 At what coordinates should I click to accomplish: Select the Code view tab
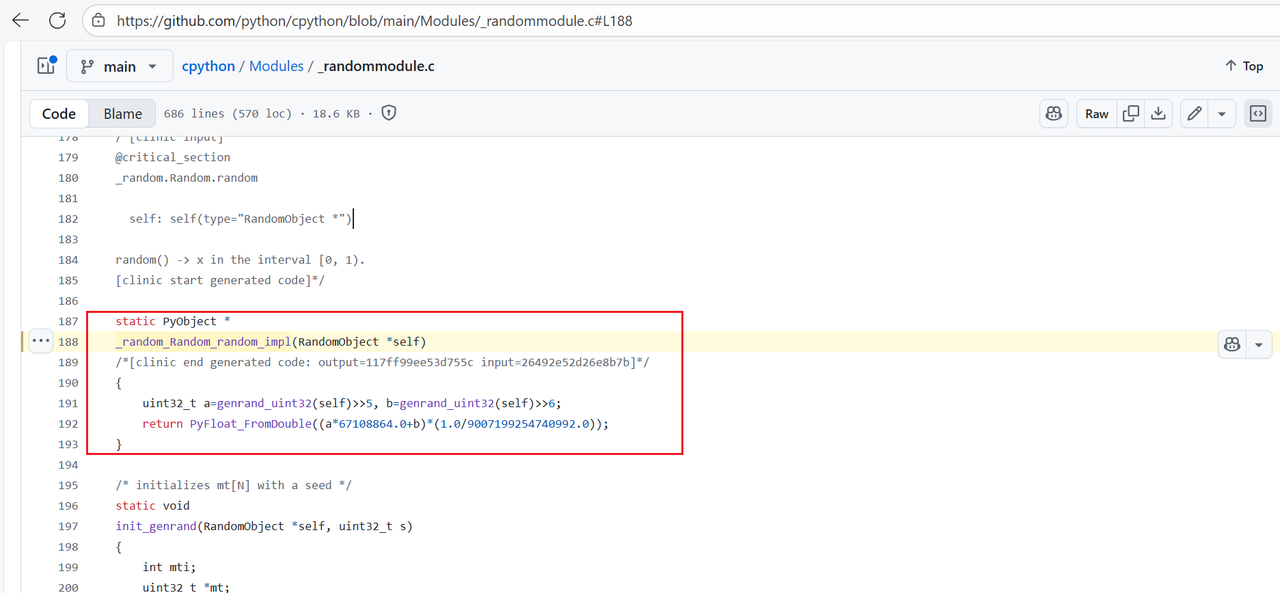coord(59,114)
